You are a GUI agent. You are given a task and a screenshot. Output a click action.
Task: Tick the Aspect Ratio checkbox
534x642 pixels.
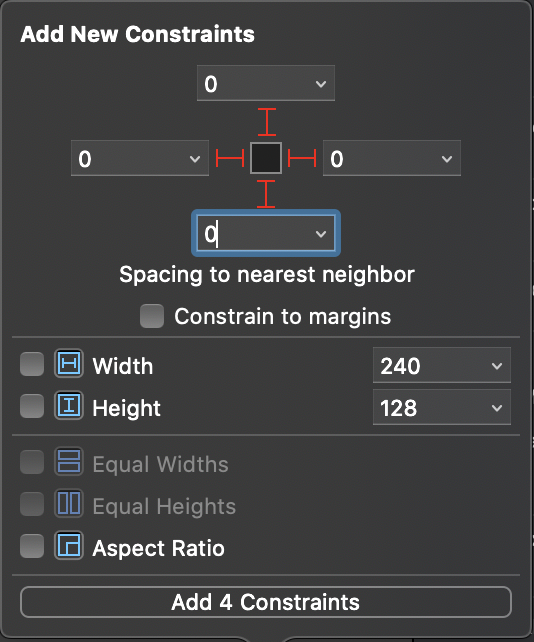tap(32, 546)
